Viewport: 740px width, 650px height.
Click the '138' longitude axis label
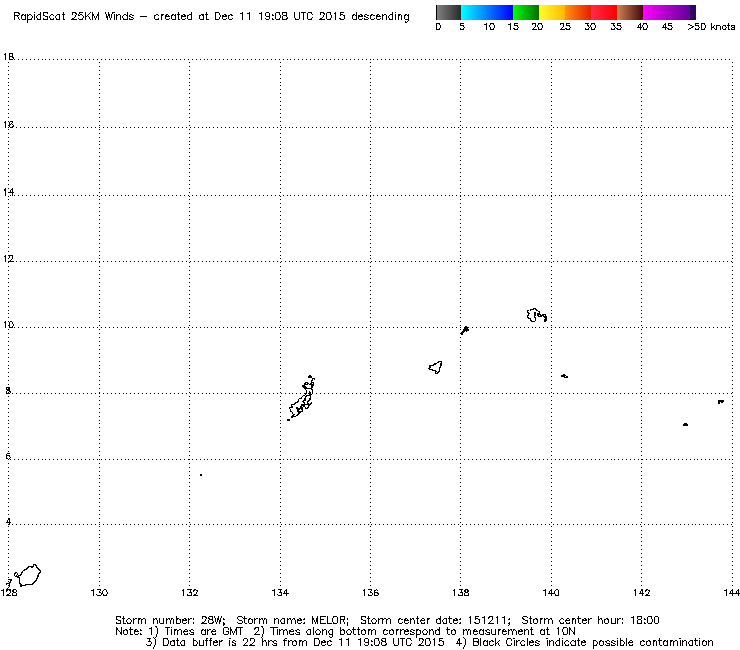pyautogui.click(x=461, y=592)
